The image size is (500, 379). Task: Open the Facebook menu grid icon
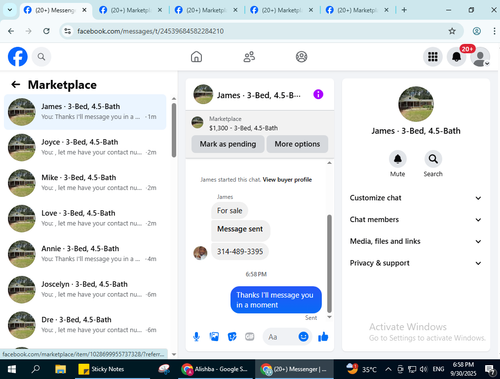pyautogui.click(x=433, y=57)
